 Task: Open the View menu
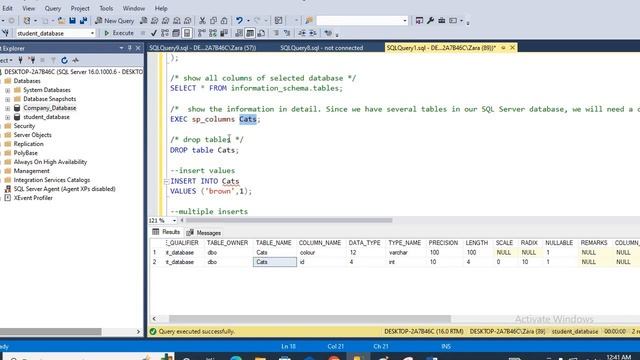(28, 8)
